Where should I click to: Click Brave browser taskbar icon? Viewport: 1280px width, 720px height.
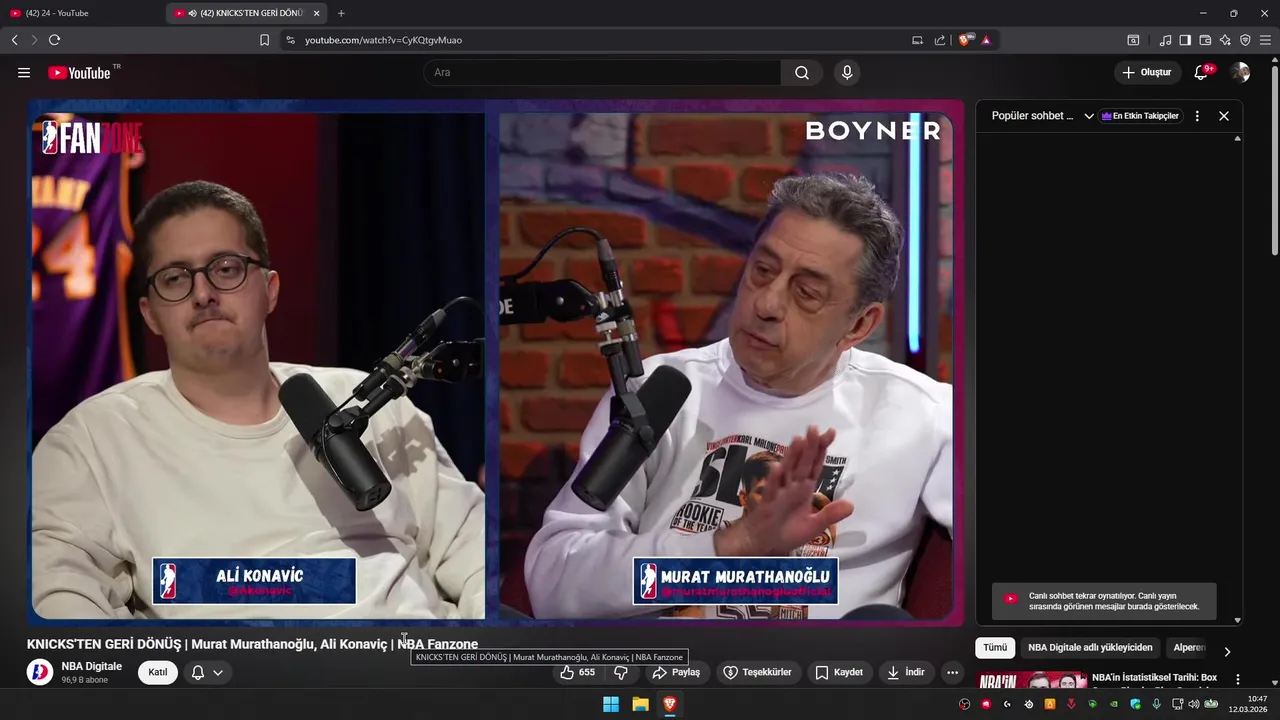coord(670,704)
